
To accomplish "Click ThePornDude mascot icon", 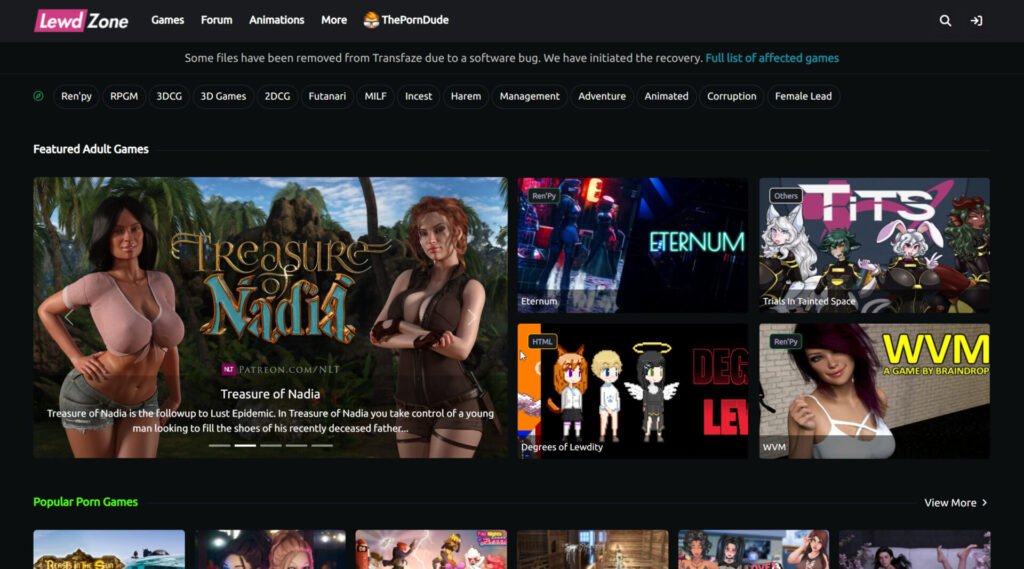I will click(x=371, y=20).
